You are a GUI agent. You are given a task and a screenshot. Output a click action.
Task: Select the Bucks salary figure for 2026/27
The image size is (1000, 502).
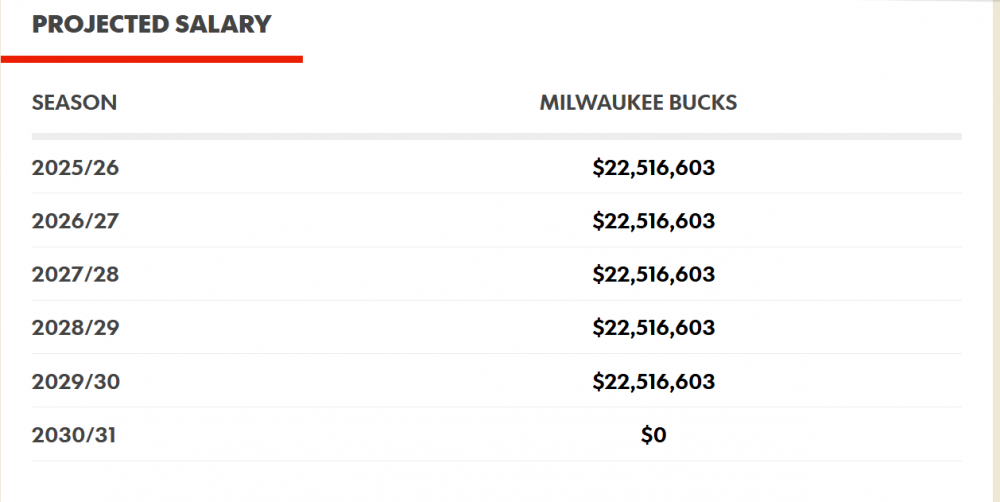click(x=653, y=220)
